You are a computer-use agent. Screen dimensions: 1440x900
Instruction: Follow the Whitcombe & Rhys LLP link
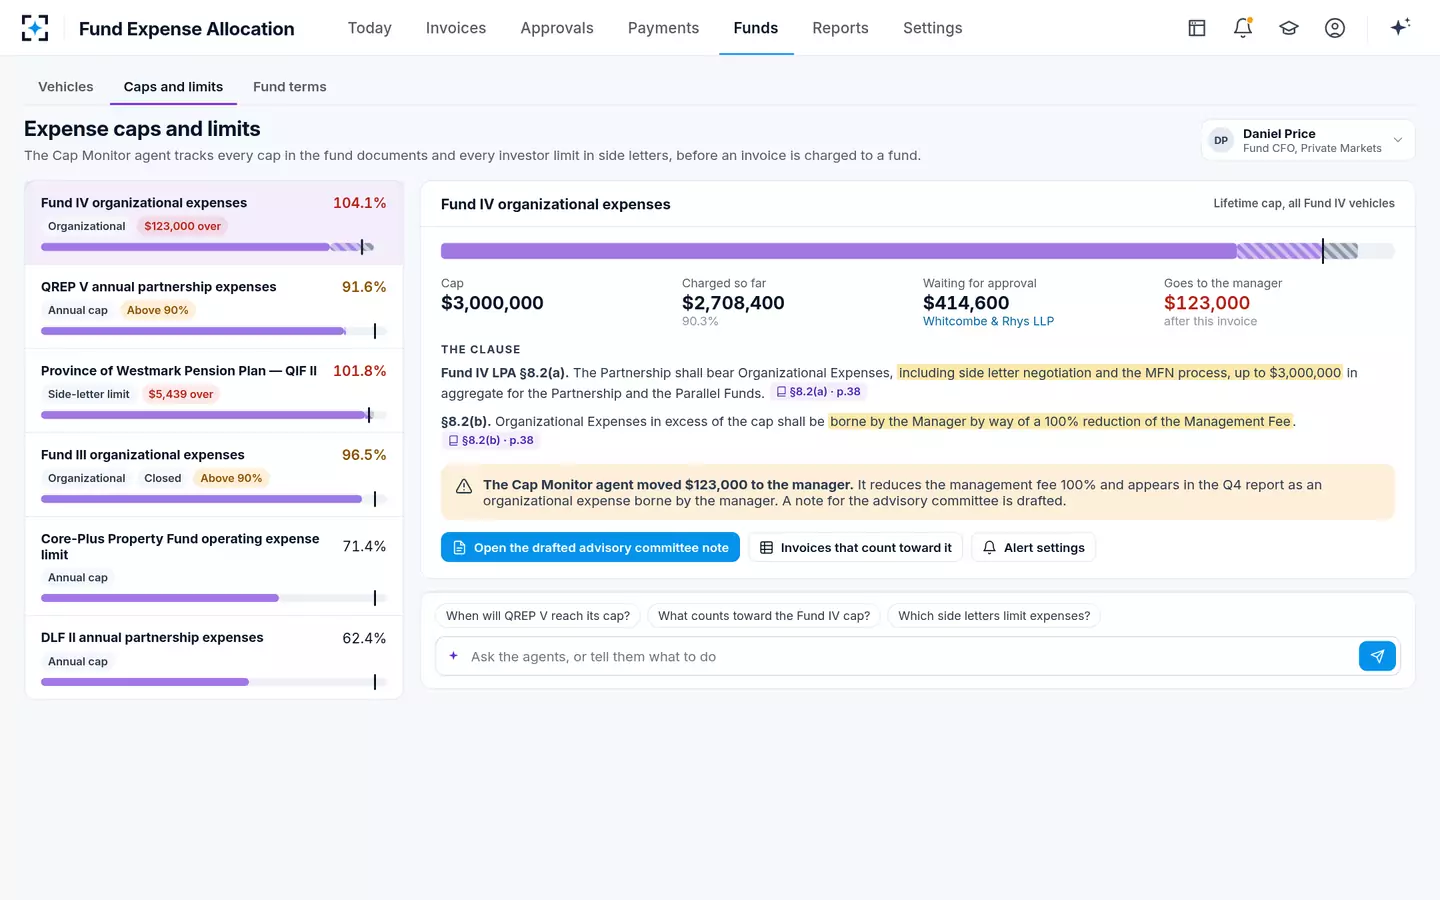tap(988, 321)
